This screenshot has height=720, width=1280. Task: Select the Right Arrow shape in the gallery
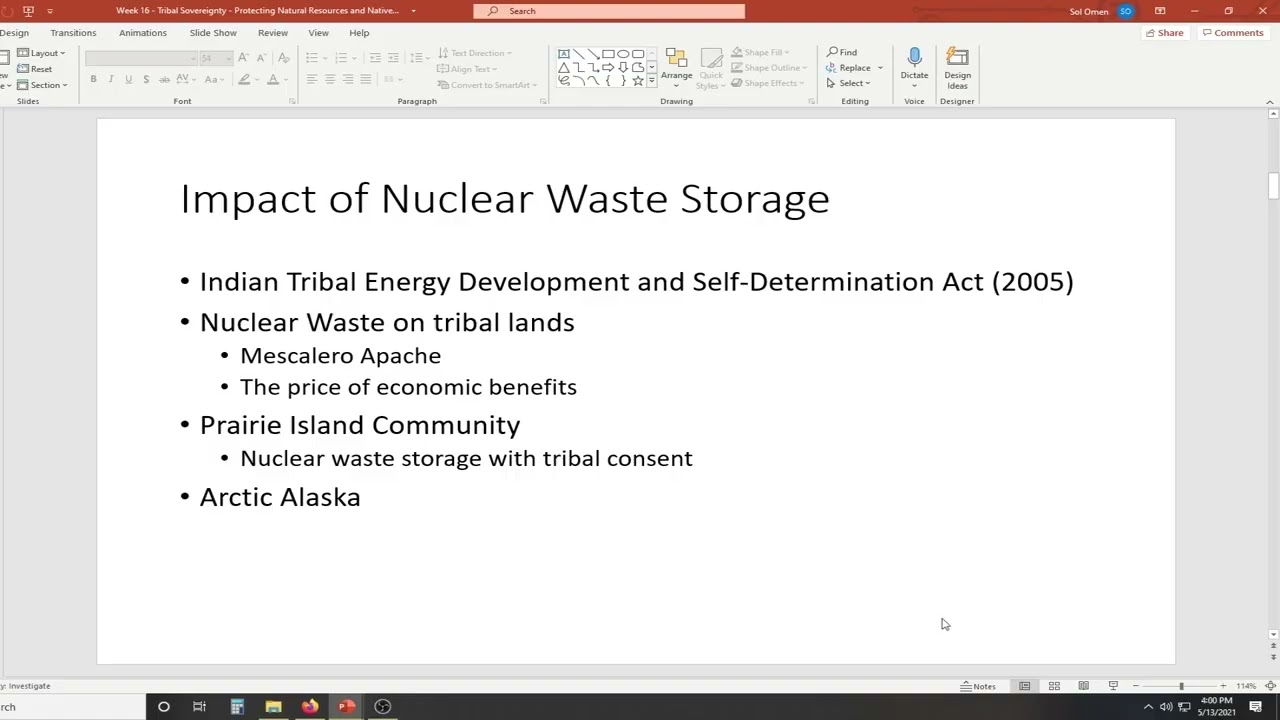point(608,67)
